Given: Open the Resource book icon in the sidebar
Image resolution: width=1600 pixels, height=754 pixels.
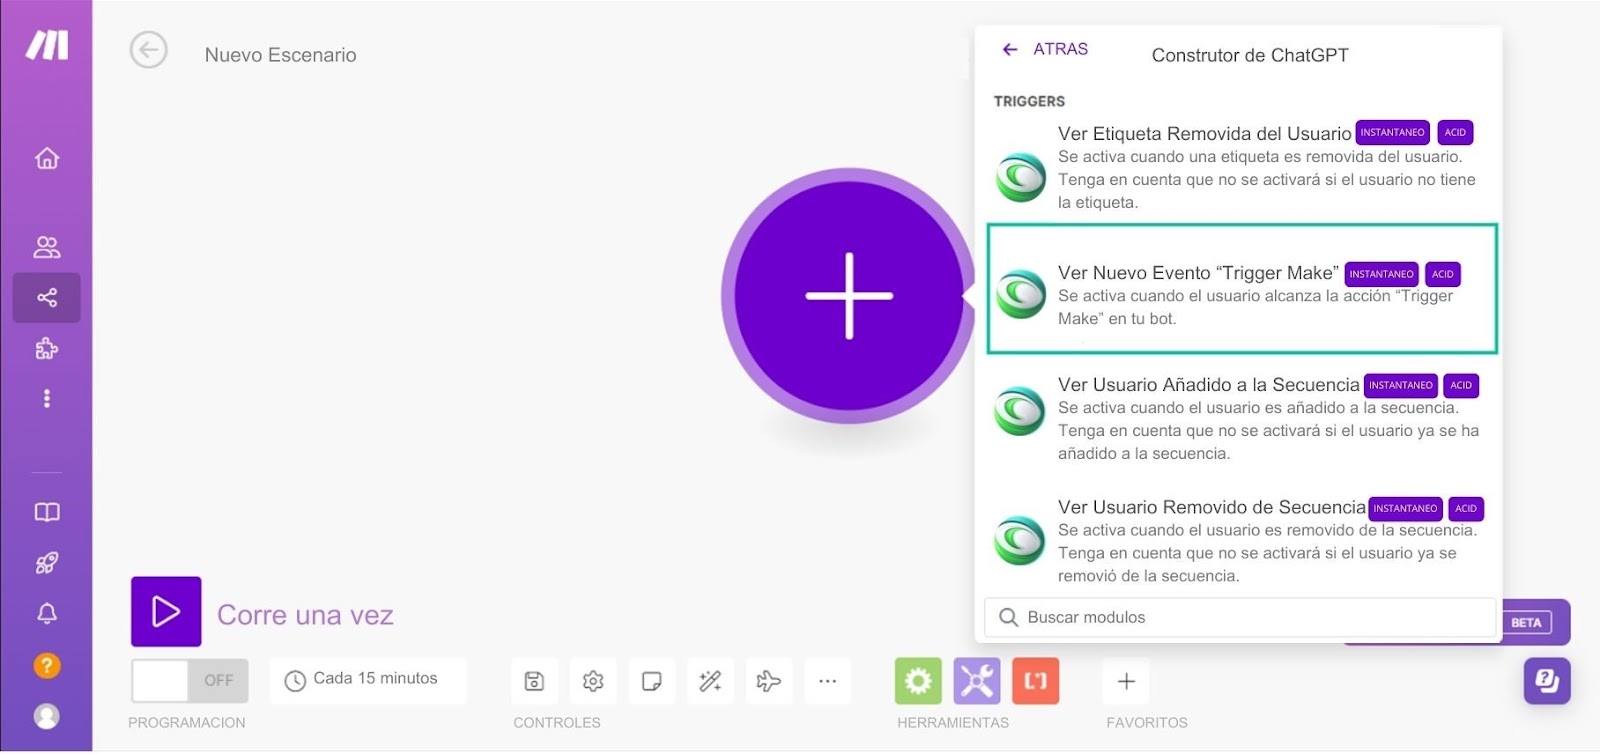Looking at the screenshot, I should 47,512.
